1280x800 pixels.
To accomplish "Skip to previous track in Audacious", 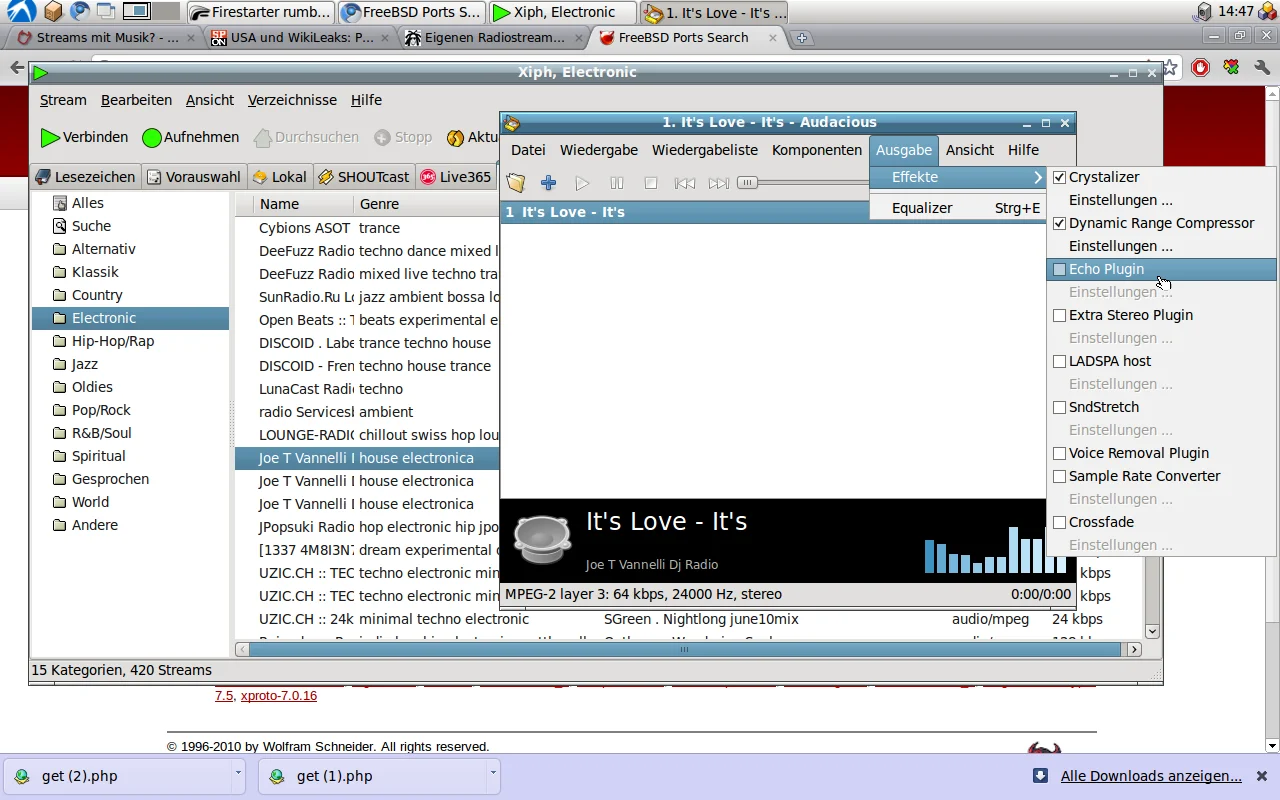I will tap(685, 183).
